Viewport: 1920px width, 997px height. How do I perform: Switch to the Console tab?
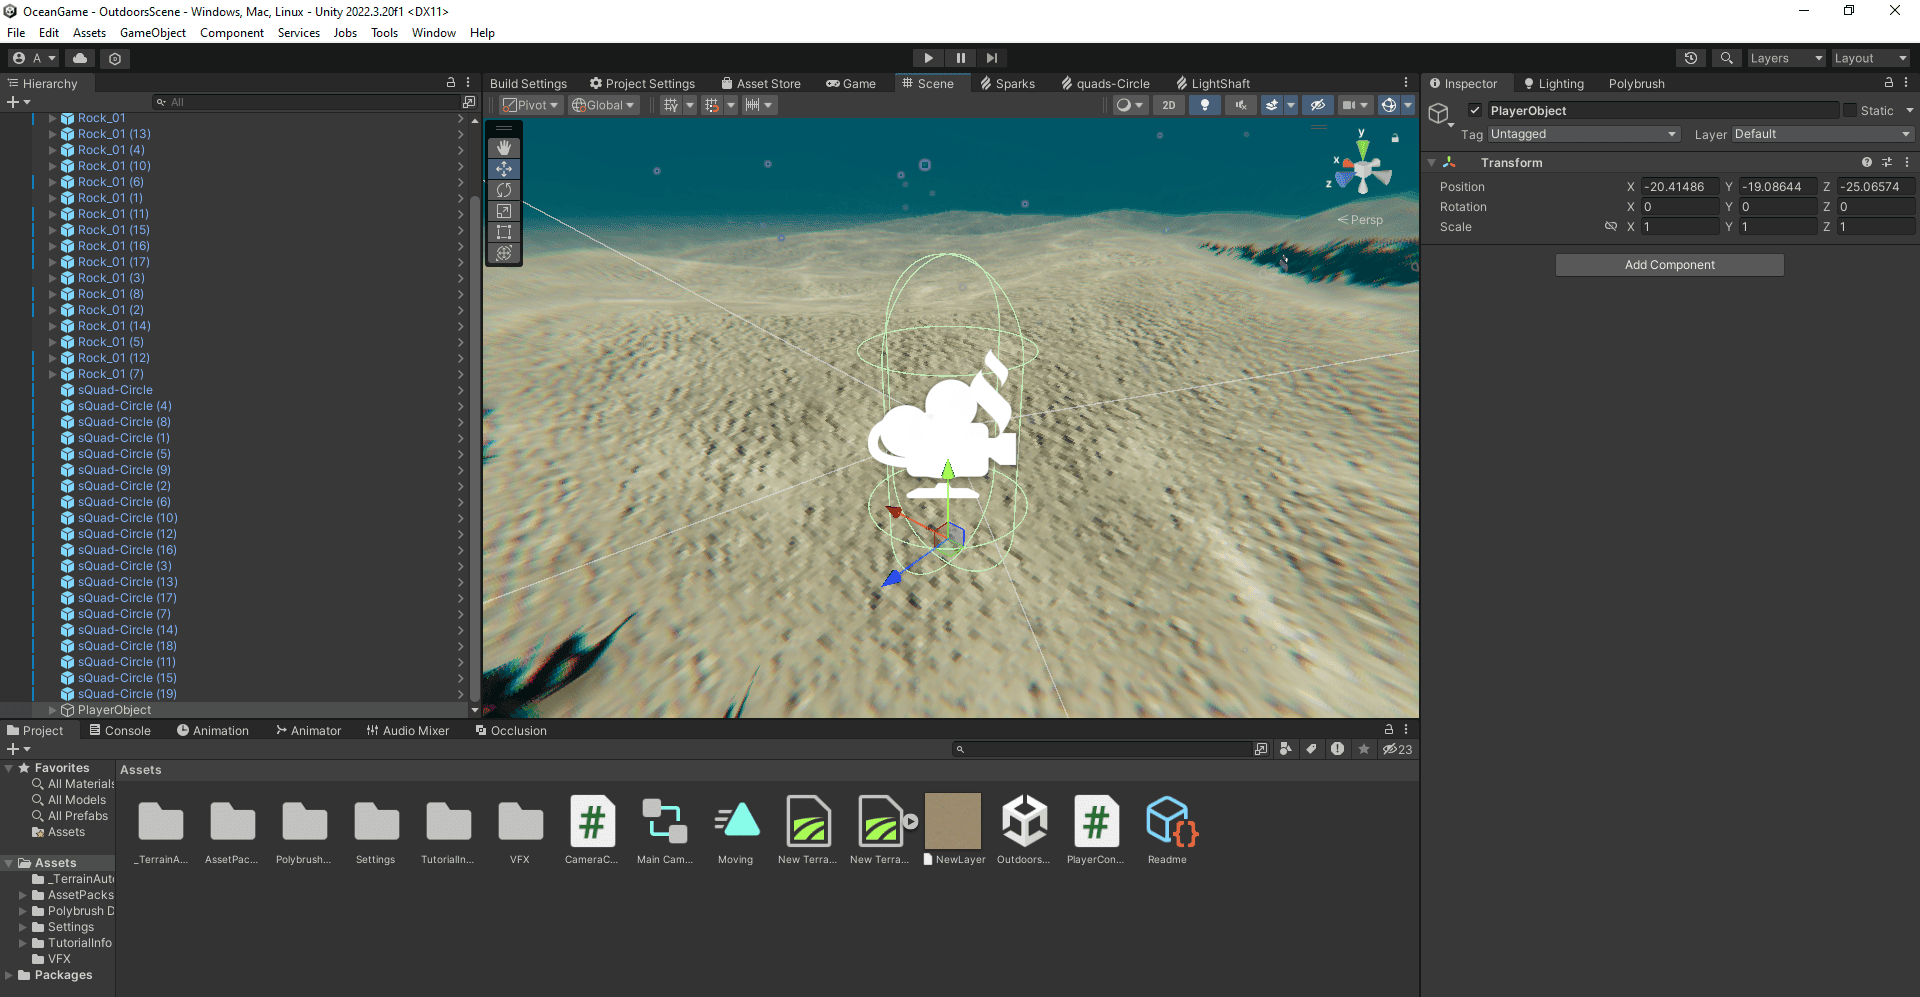[x=120, y=731]
